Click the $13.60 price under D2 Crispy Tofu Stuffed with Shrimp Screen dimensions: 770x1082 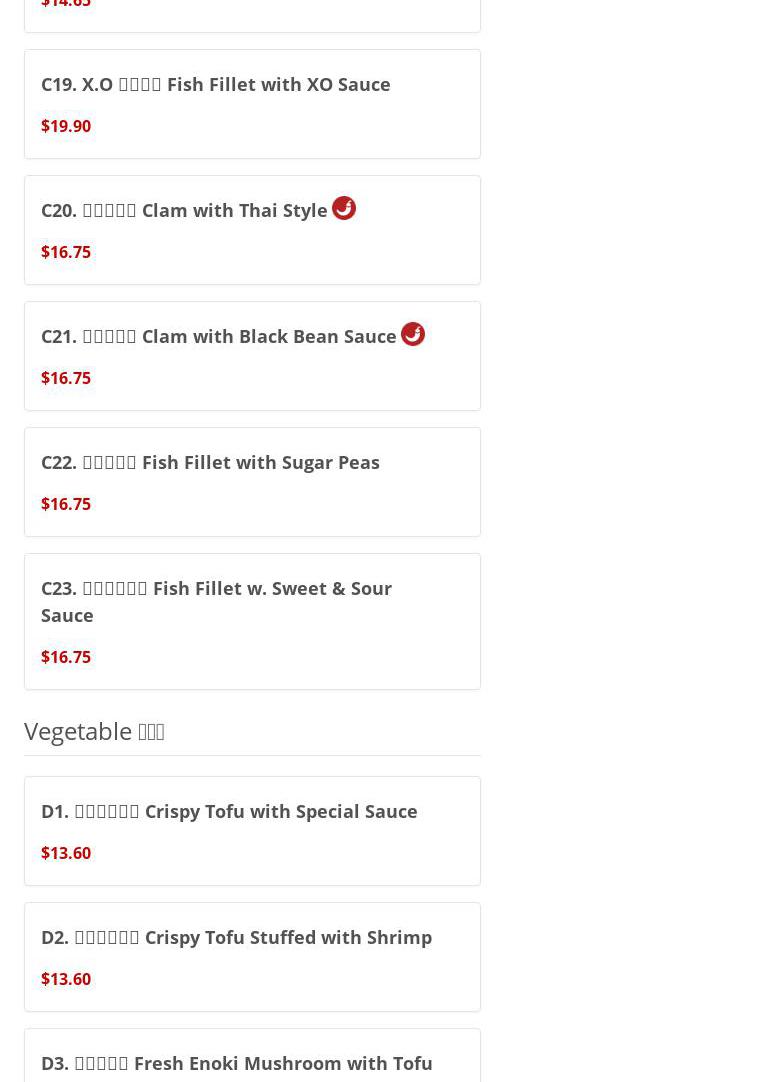(x=66, y=979)
